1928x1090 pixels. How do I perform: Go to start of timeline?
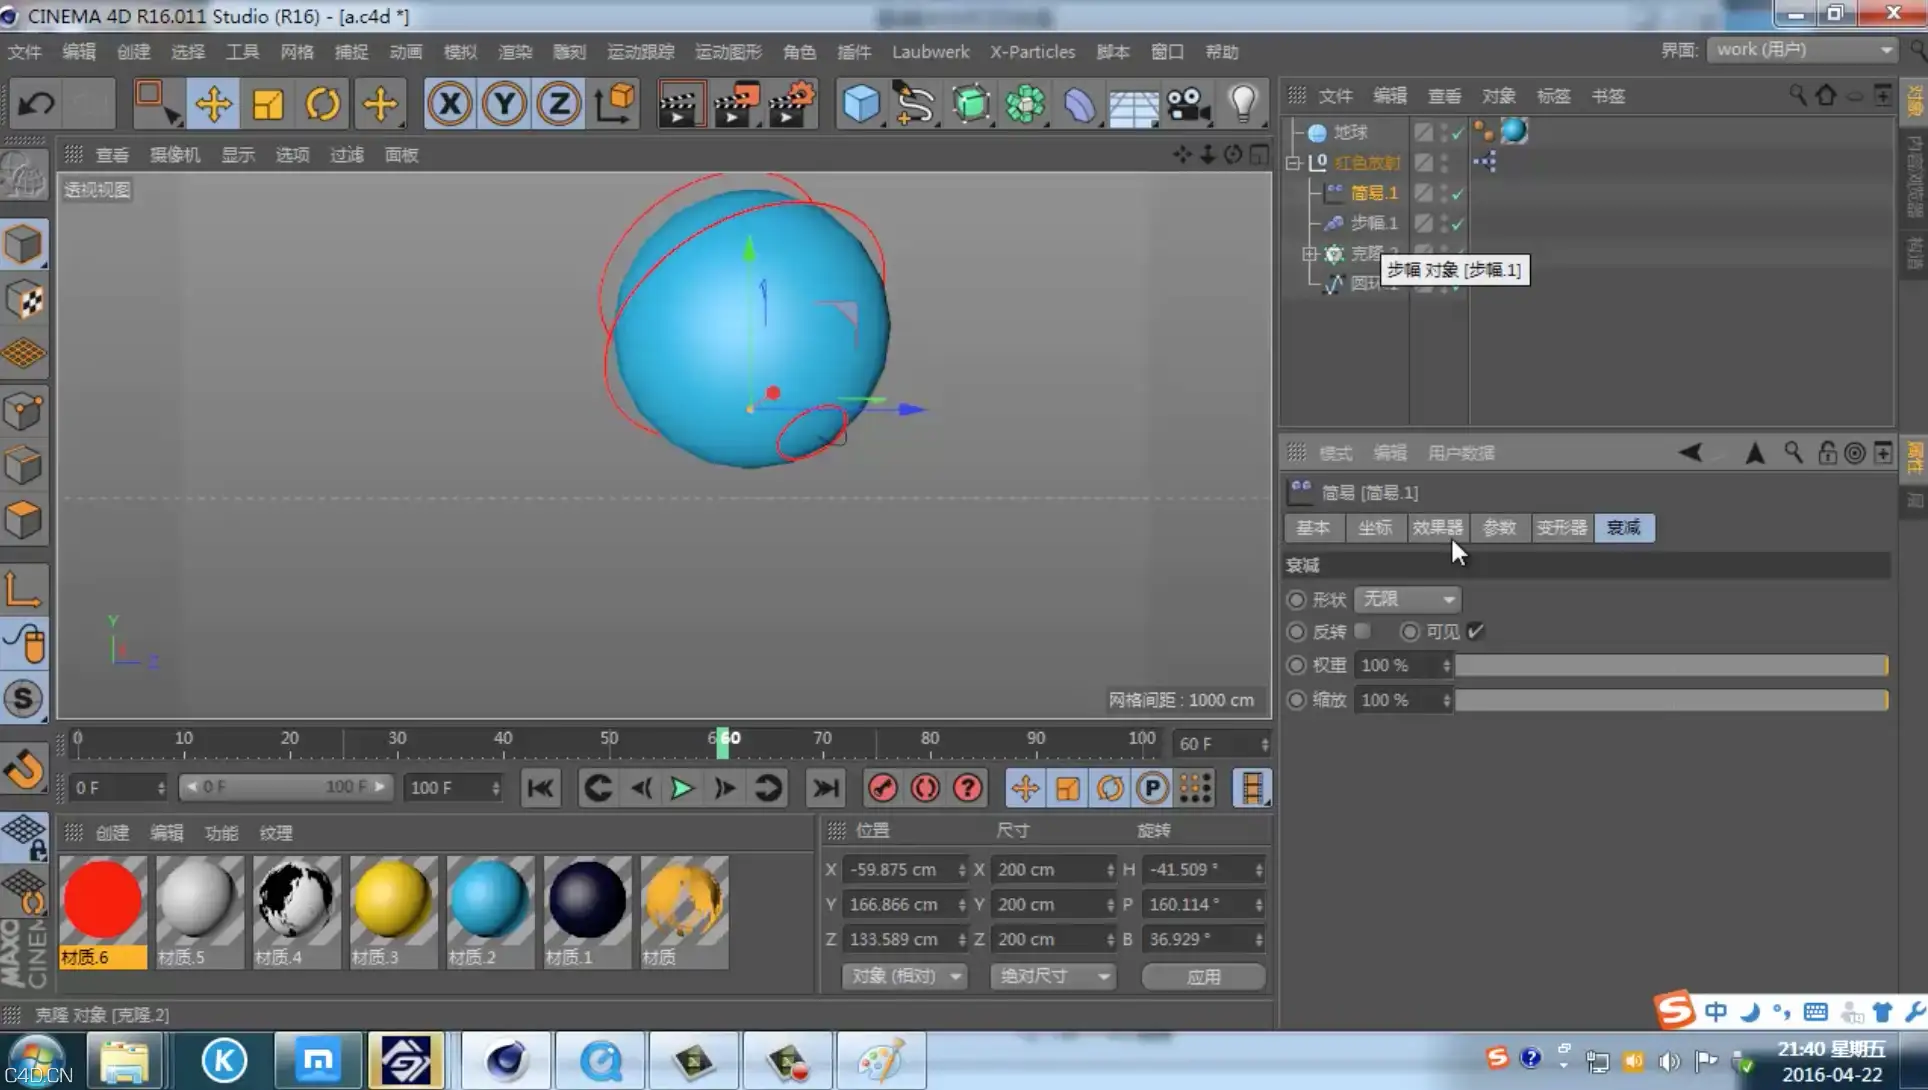pyautogui.click(x=540, y=788)
